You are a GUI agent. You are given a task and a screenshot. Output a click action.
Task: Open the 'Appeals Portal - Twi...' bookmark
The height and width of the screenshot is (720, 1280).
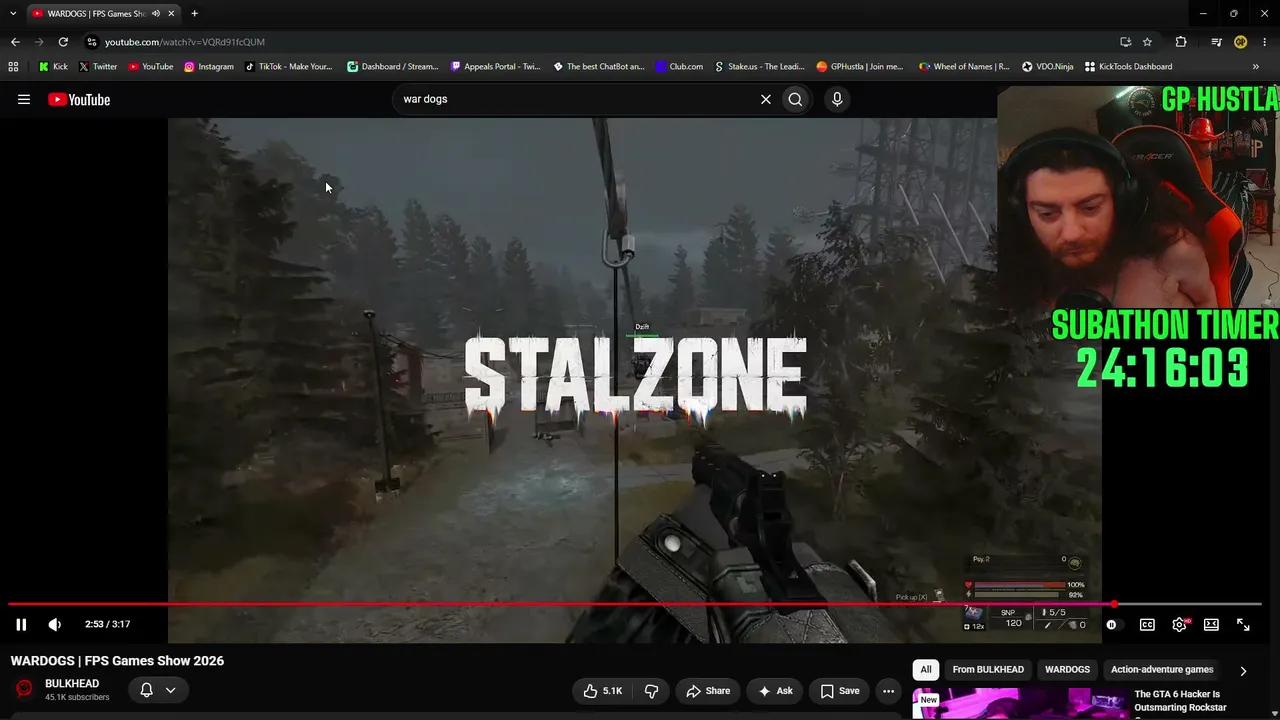click(x=496, y=67)
